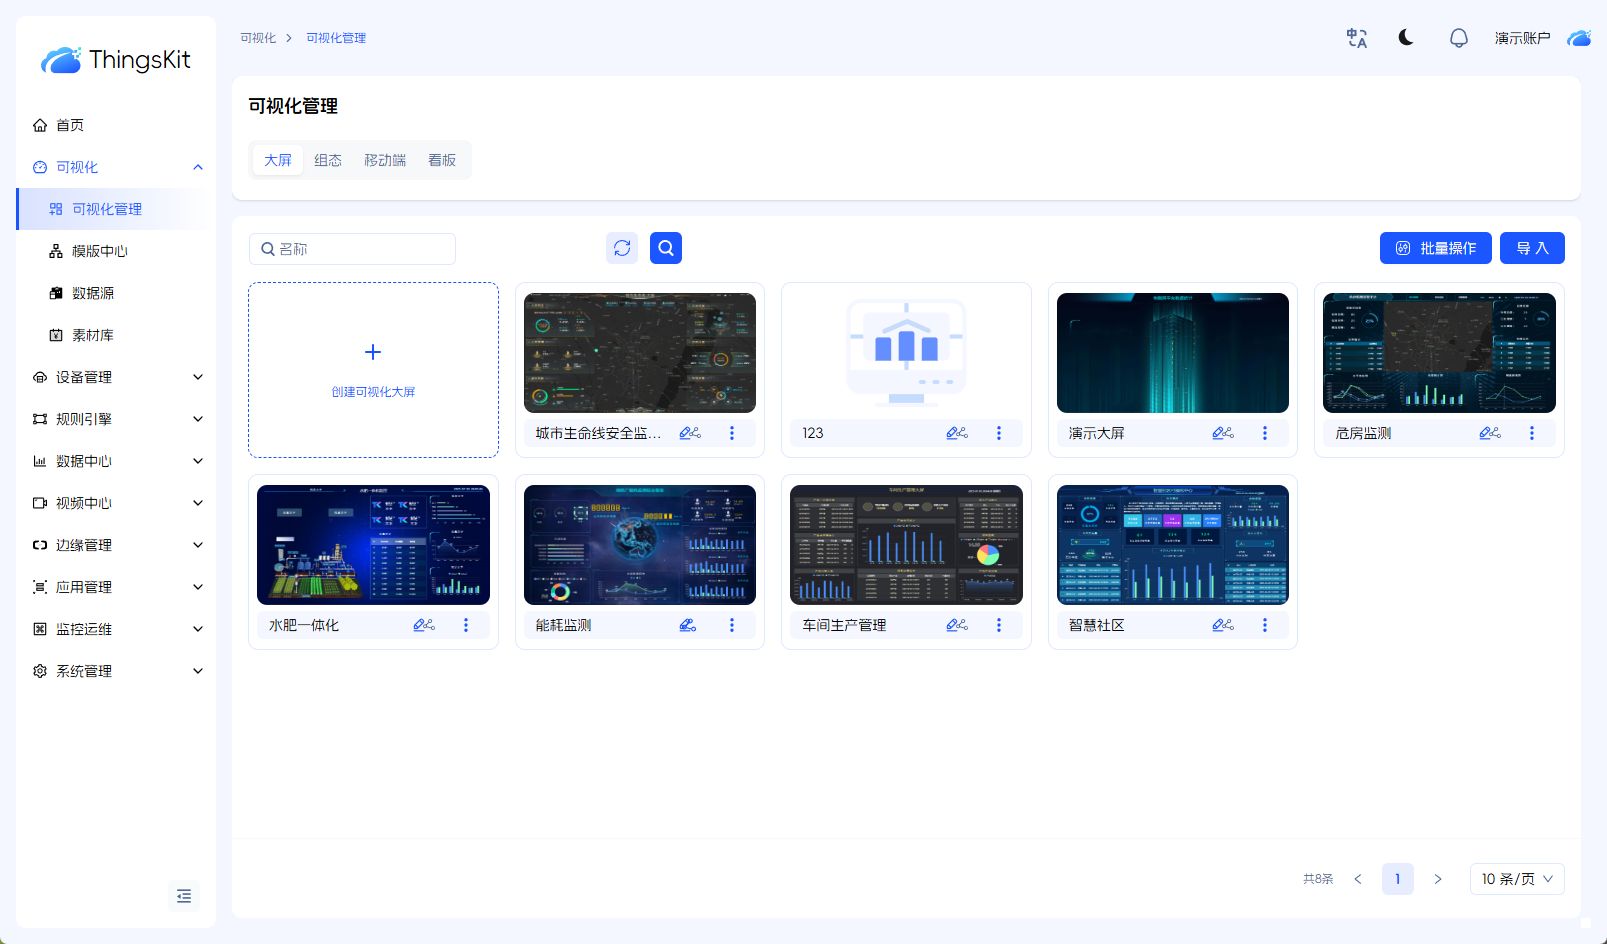Switch to the 看板 tab
Viewport: 1607px width, 944px height.
pyautogui.click(x=442, y=160)
